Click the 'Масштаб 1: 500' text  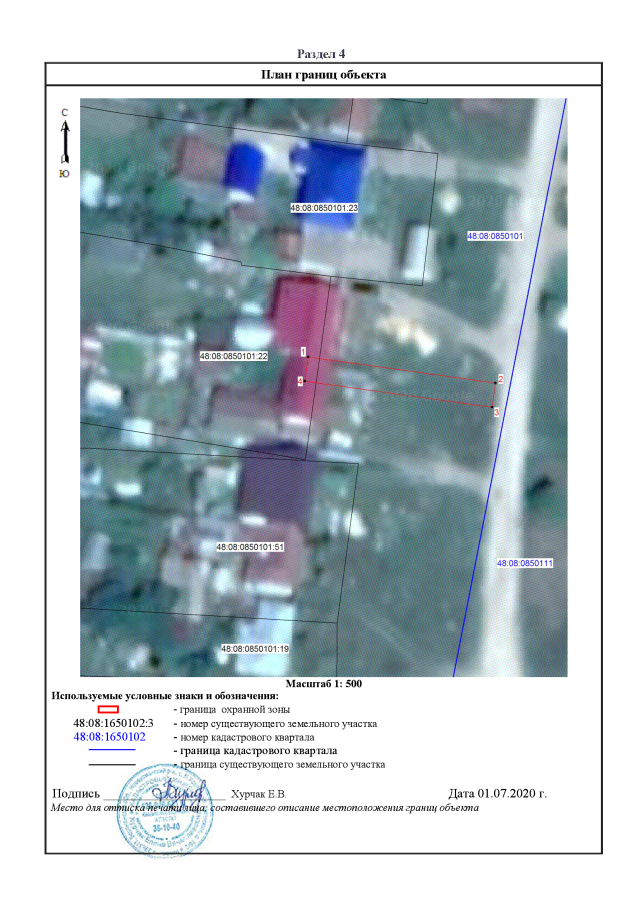pyautogui.click(x=324, y=683)
